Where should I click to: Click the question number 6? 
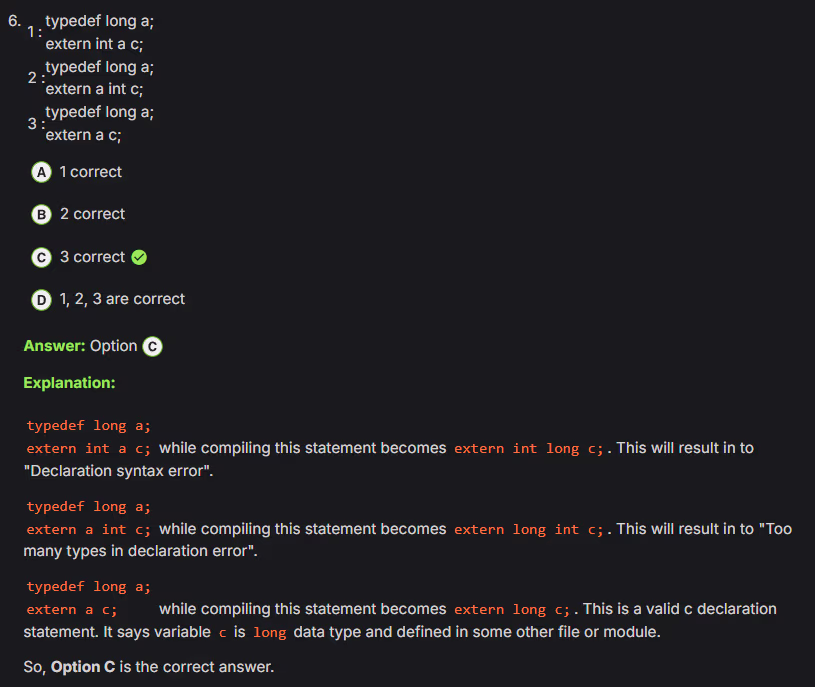click(13, 19)
